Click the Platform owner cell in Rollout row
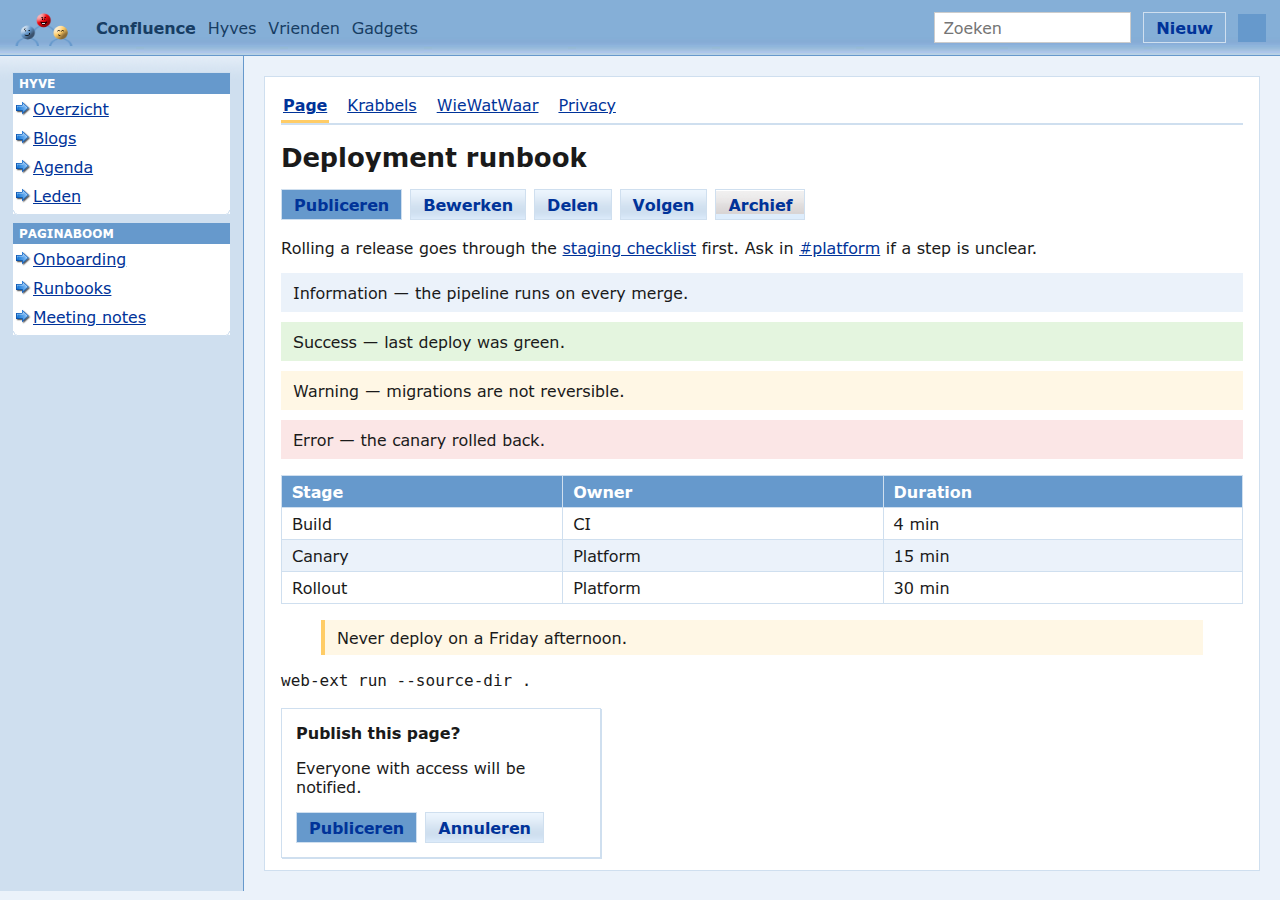The height and width of the screenshot is (900, 1280). tap(723, 588)
